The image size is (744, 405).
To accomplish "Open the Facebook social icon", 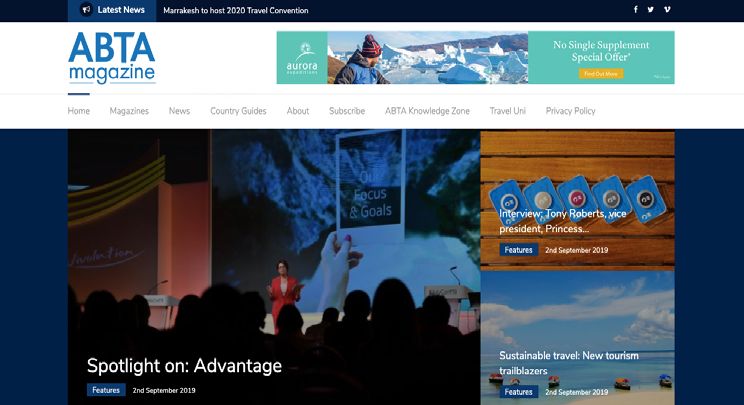I will pyautogui.click(x=635, y=9).
